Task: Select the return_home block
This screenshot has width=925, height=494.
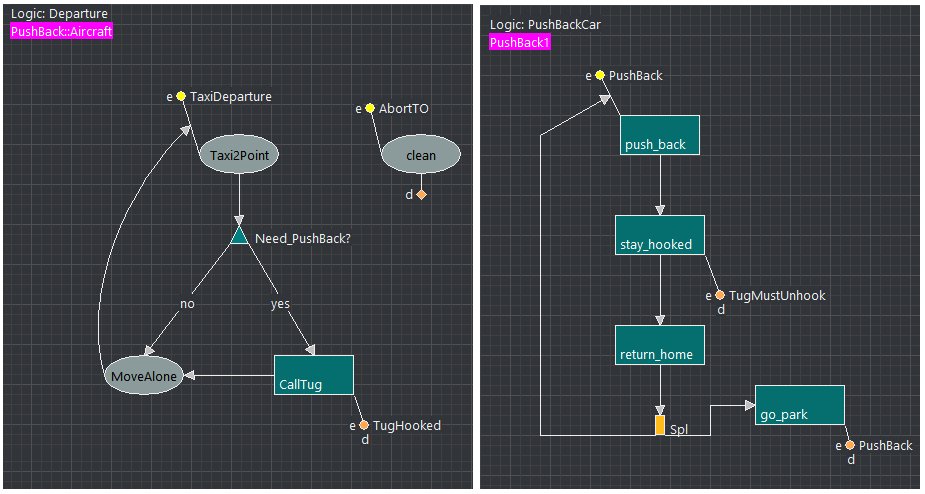Action: (659, 345)
